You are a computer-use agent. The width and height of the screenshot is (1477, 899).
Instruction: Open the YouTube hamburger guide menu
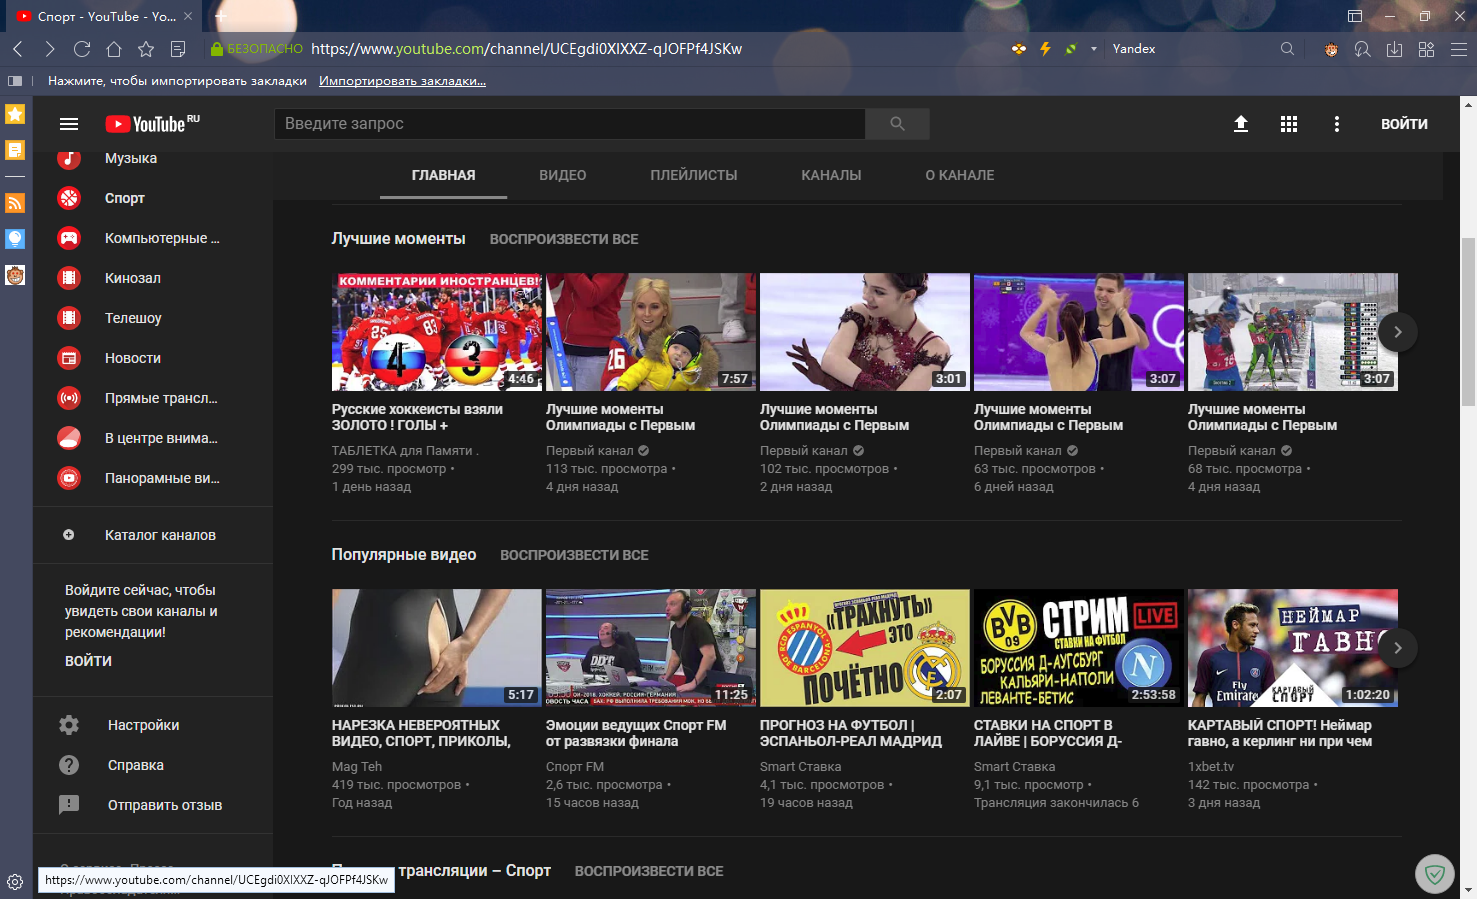[x=69, y=124]
